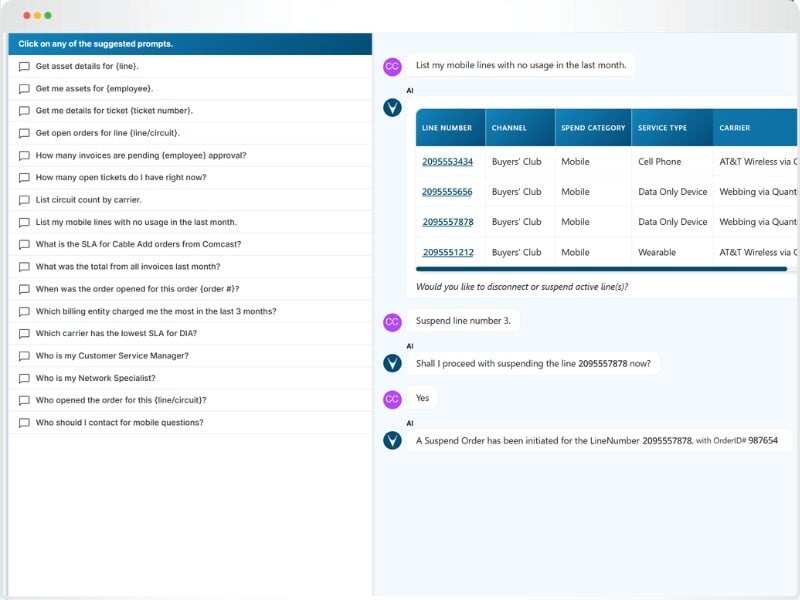The height and width of the screenshot is (600, 800).
Task: Select 'How many open tickets' prompt
Action: (x=121, y=177)
